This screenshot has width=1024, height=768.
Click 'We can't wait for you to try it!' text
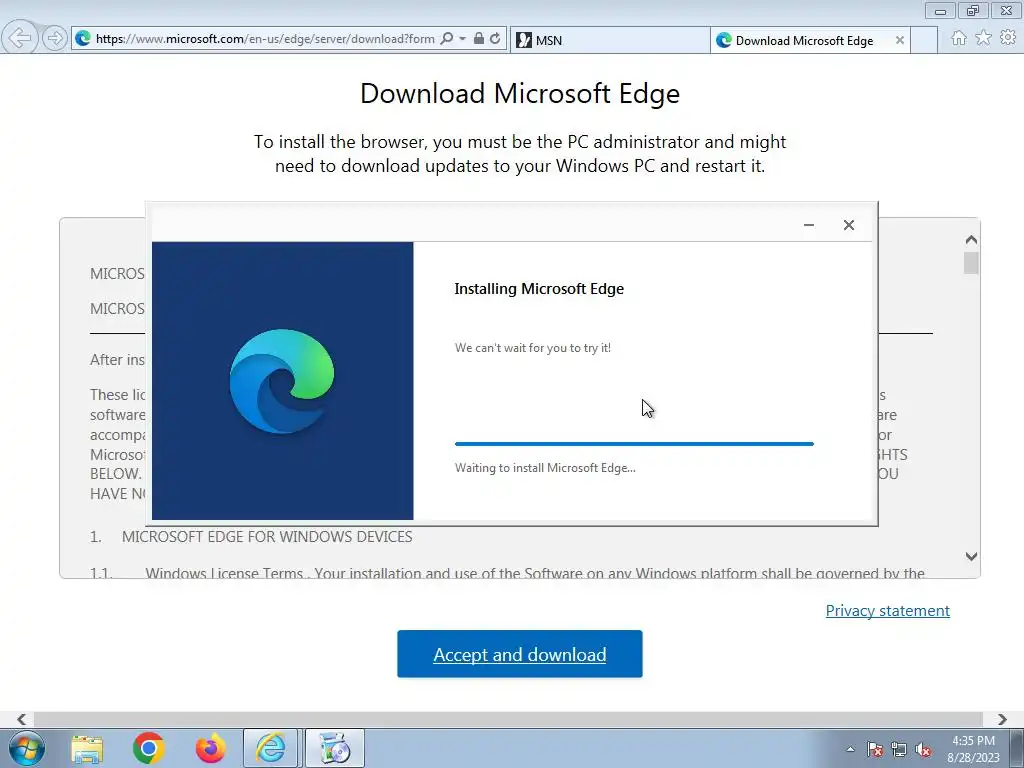[x=533, y=348]
